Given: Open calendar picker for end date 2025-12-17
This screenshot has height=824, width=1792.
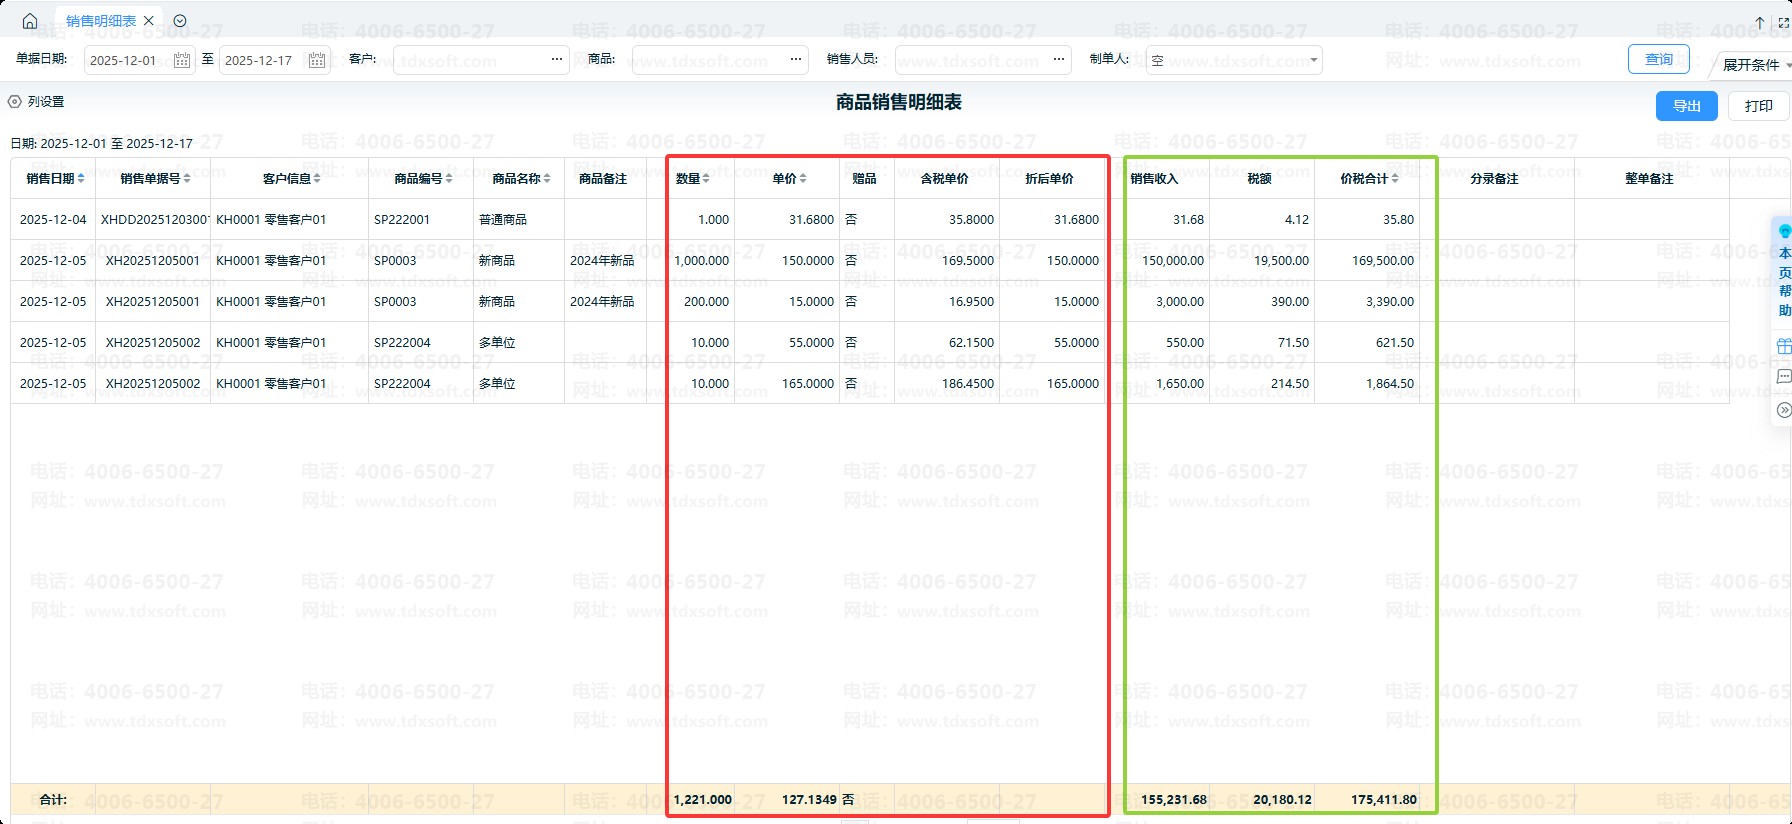Looking at the screenshot, I should point(316,60).
